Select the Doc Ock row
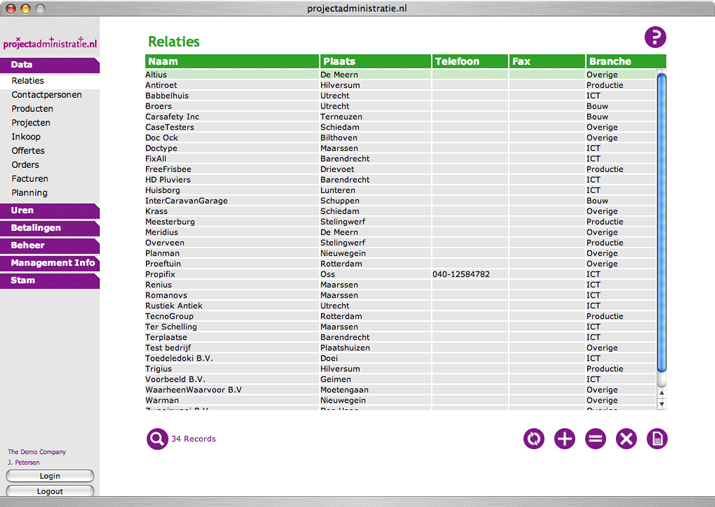The image size is (715, 507). (400, 138)
